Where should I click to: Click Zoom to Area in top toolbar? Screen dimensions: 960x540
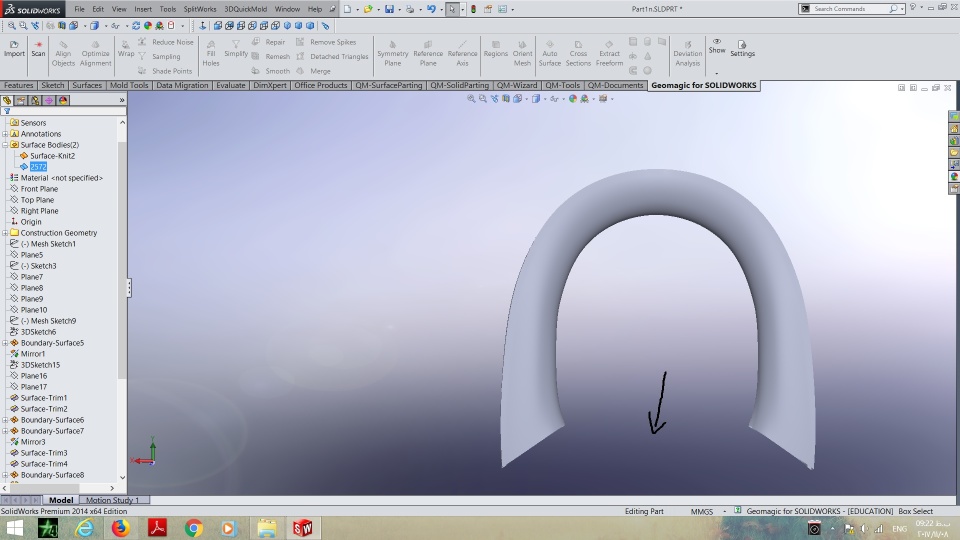click(x=23, y=26)
